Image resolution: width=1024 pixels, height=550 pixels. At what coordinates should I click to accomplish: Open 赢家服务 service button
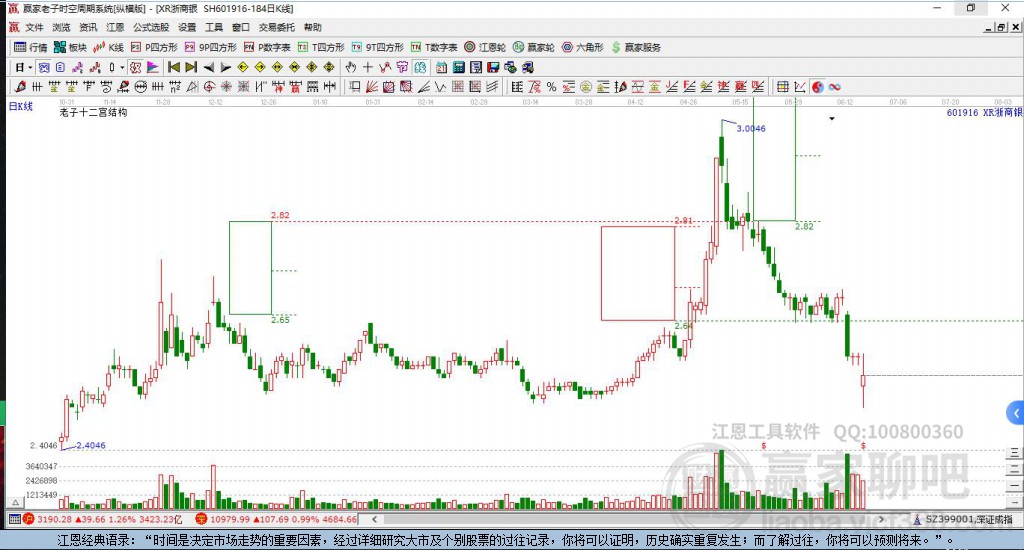coord(636,47)
